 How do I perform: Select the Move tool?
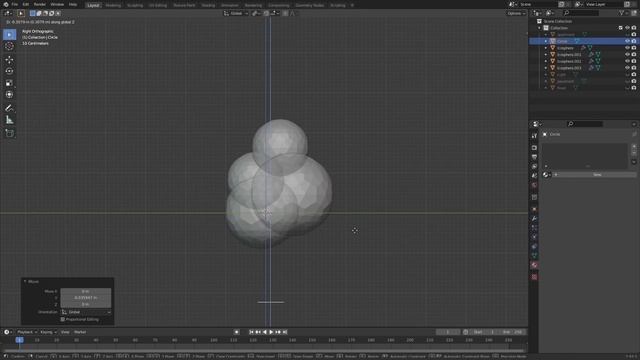click(x=9, y=60)
